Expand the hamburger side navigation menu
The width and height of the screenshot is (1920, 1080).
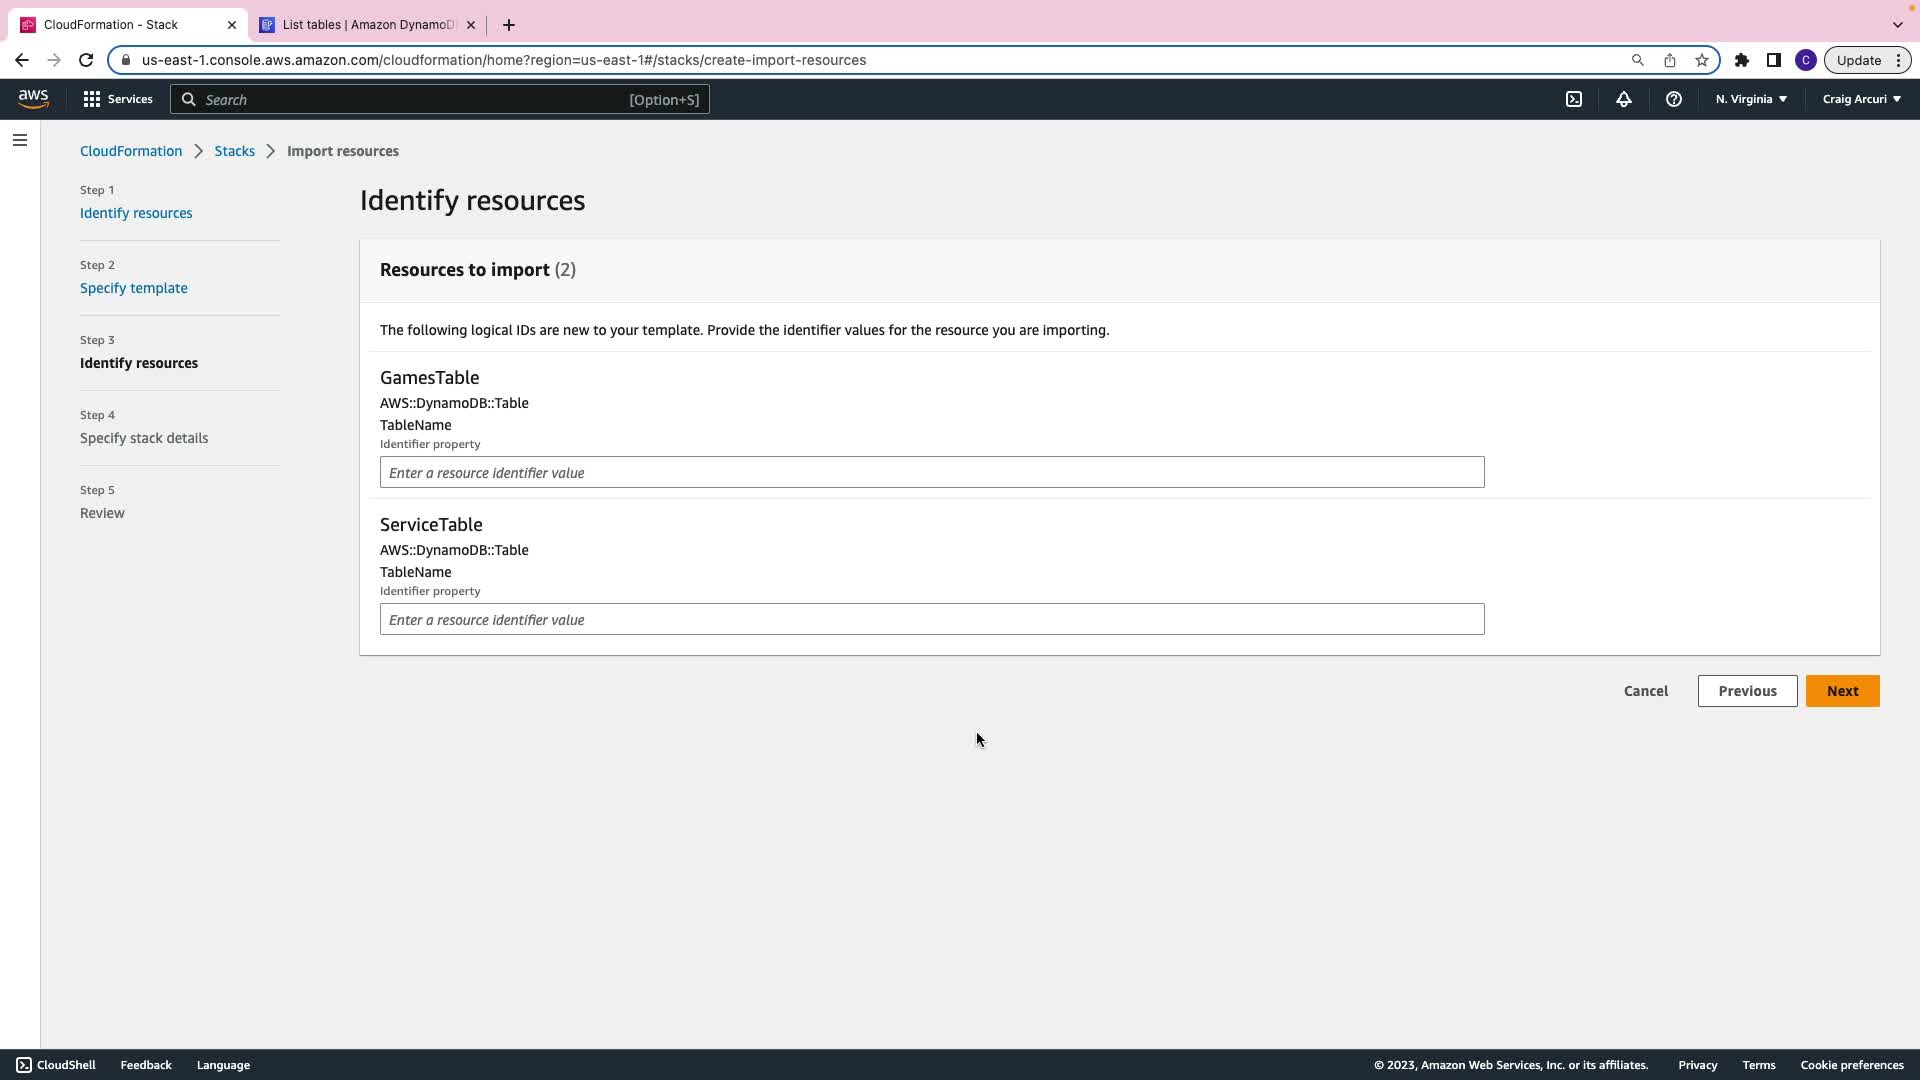coord(20,140)
